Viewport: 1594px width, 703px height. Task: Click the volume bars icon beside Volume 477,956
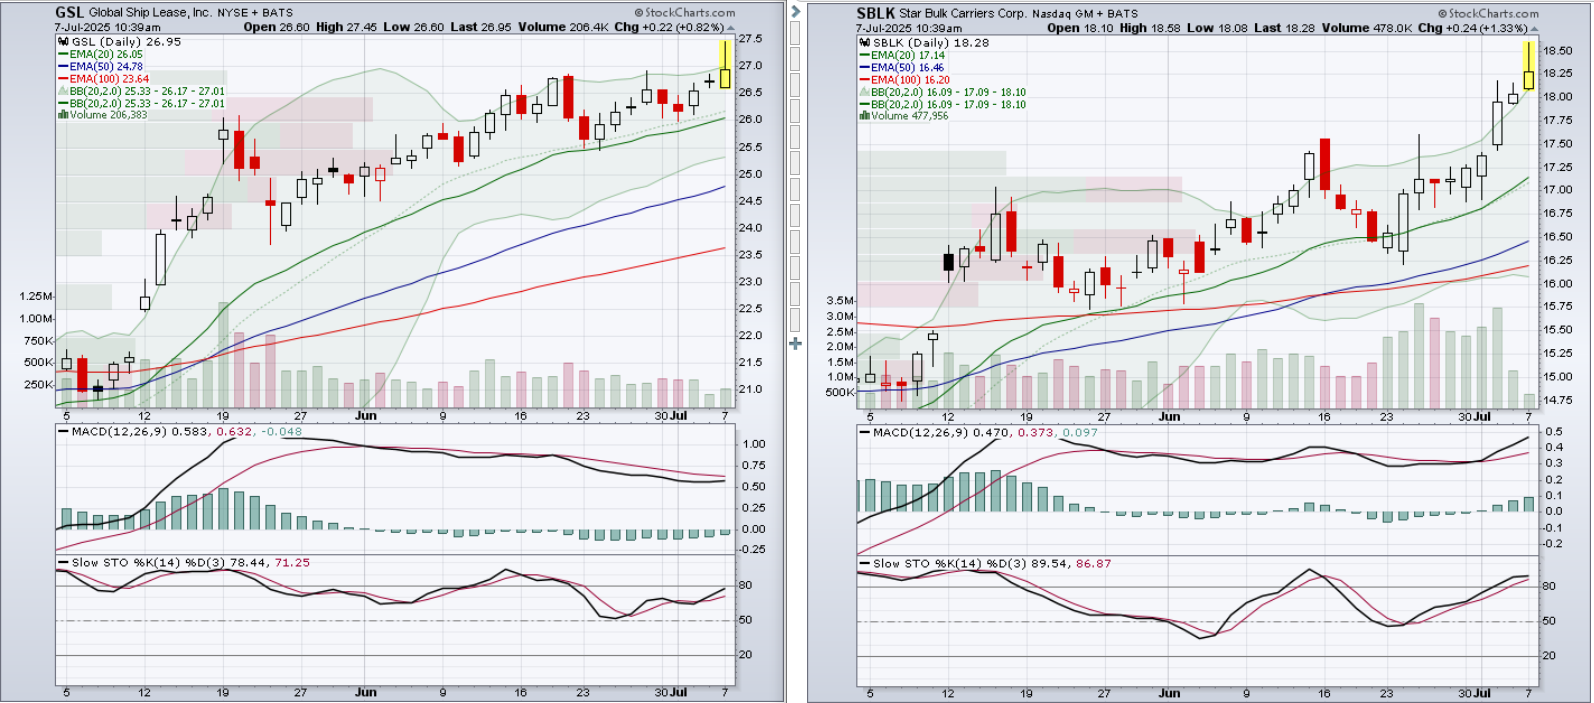tap(865, 116)
